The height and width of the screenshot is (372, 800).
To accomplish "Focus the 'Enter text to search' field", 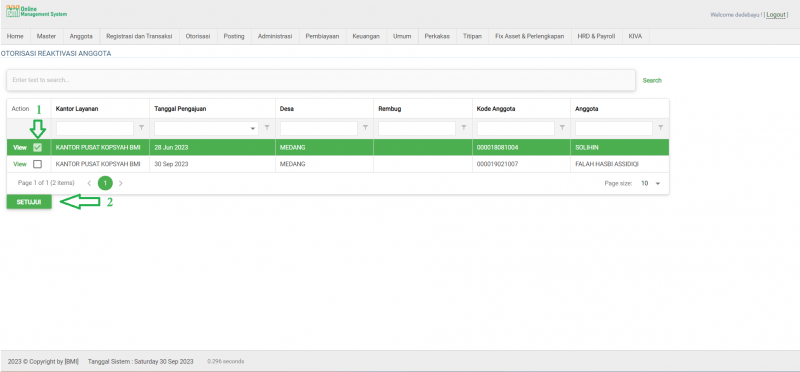I will [321, 80].
